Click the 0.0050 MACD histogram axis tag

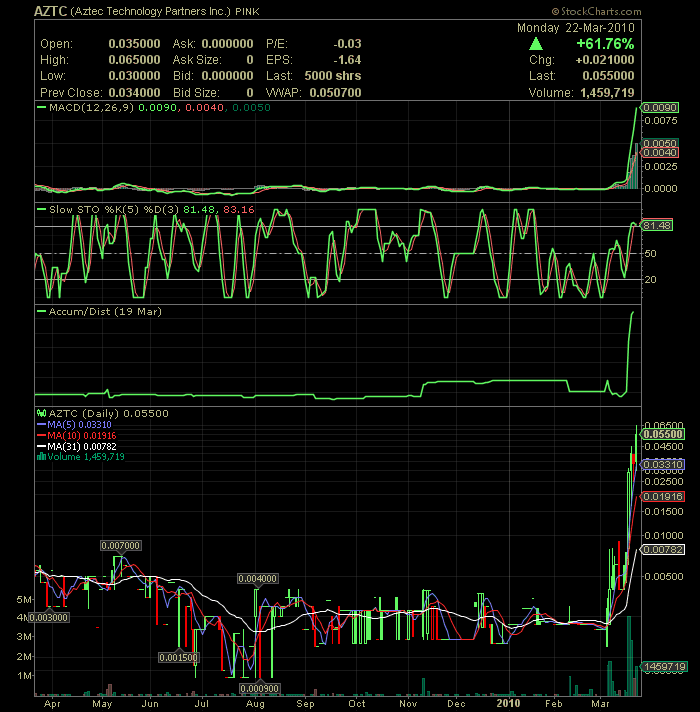[x=660, y=143]
